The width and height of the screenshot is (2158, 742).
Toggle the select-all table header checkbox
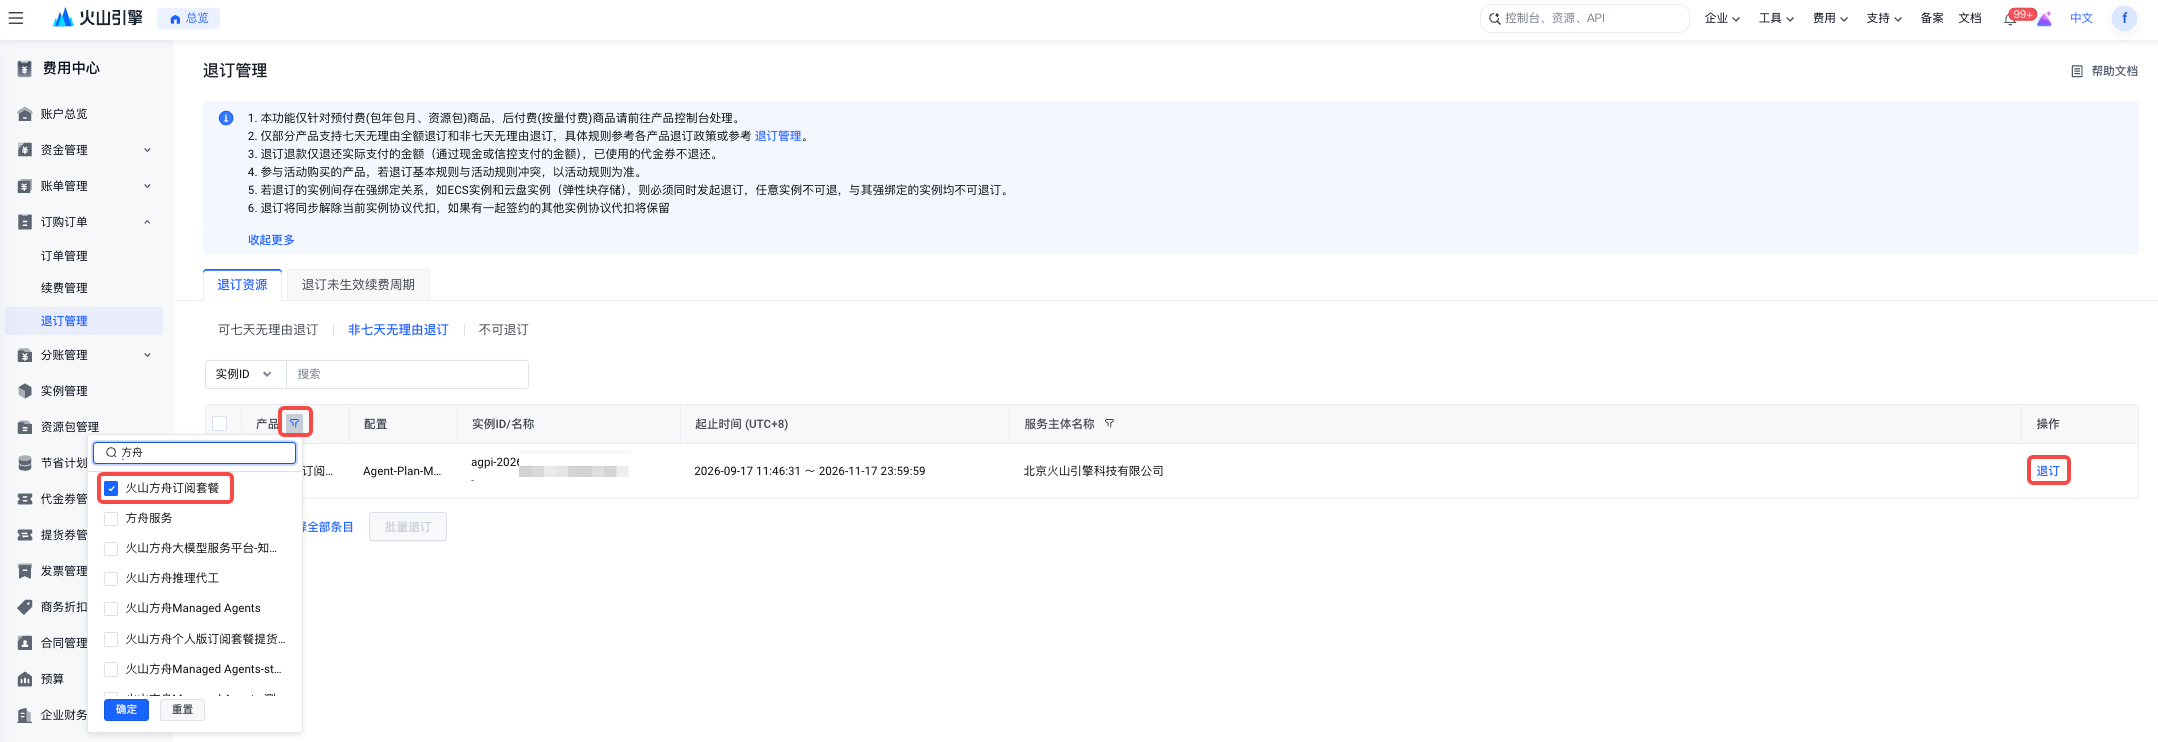pyautogui.click(x=220, y=423)
